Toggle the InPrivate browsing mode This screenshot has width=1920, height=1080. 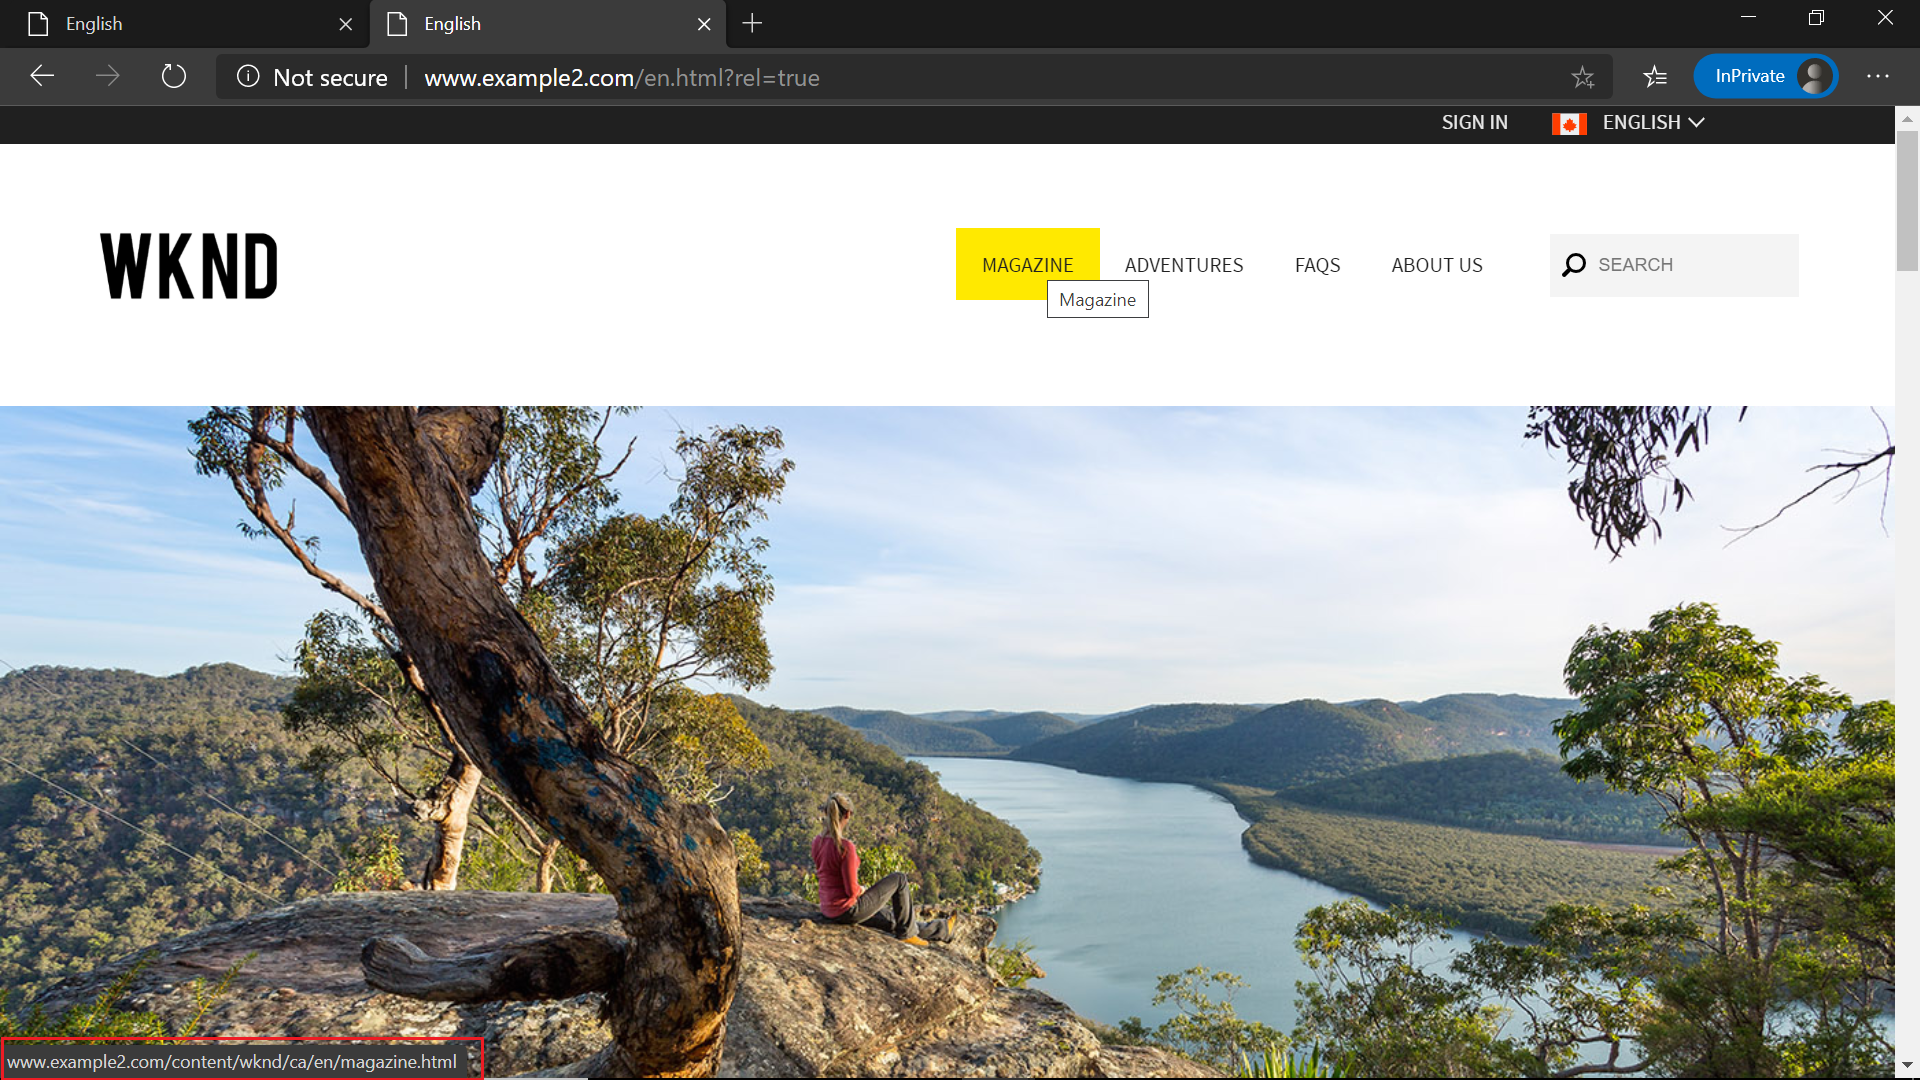click(x=1764, y=76)
